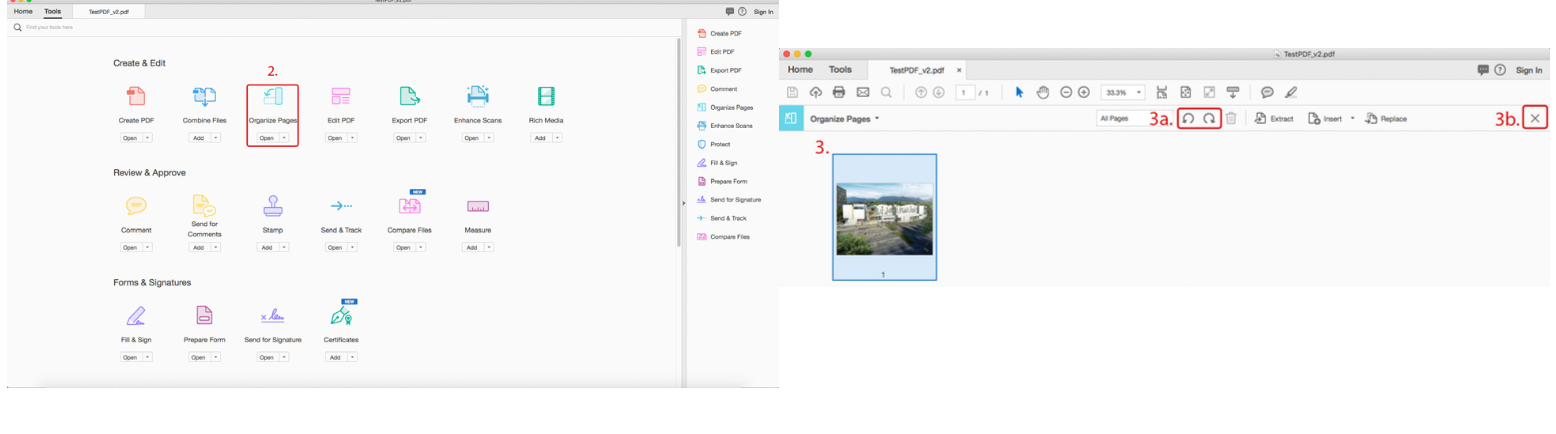1556x434 pixels.
Task: Click the Create PDF tool icon in Tools grid
Action: tap(136, 97)
